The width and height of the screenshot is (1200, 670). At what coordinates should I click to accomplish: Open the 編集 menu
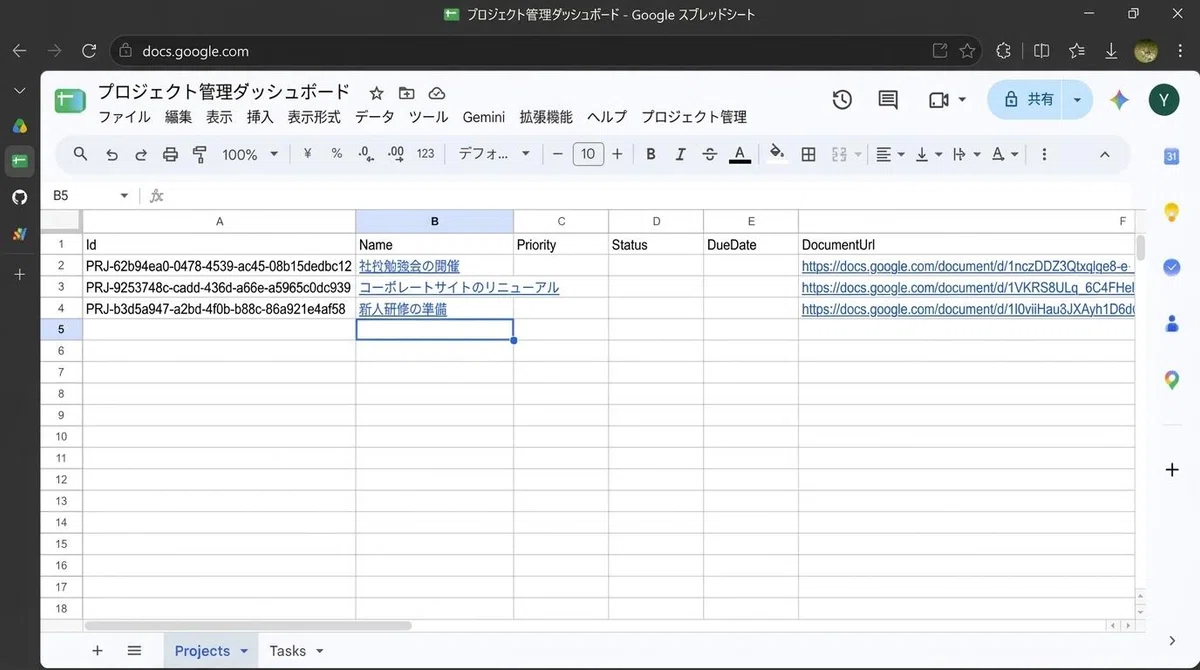coord(178,117)
